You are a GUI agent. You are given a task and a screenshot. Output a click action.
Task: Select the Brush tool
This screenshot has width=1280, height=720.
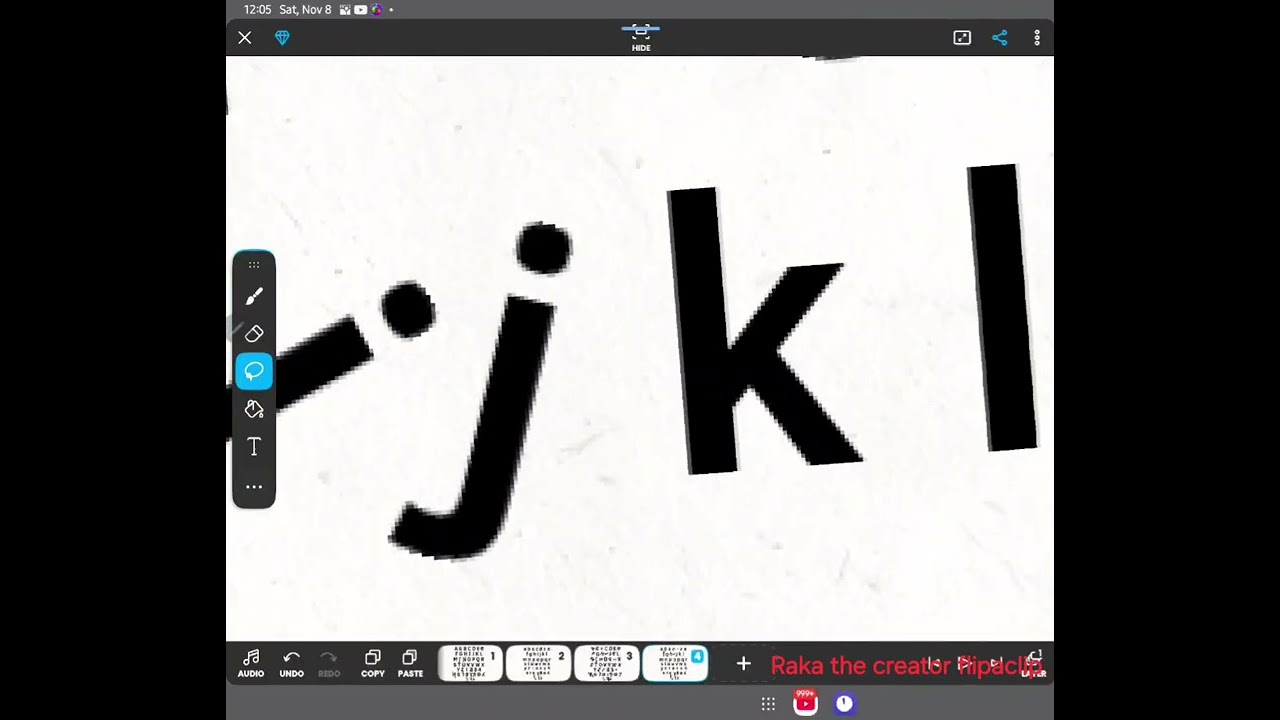pyautogui.click(x=254, y=296)
